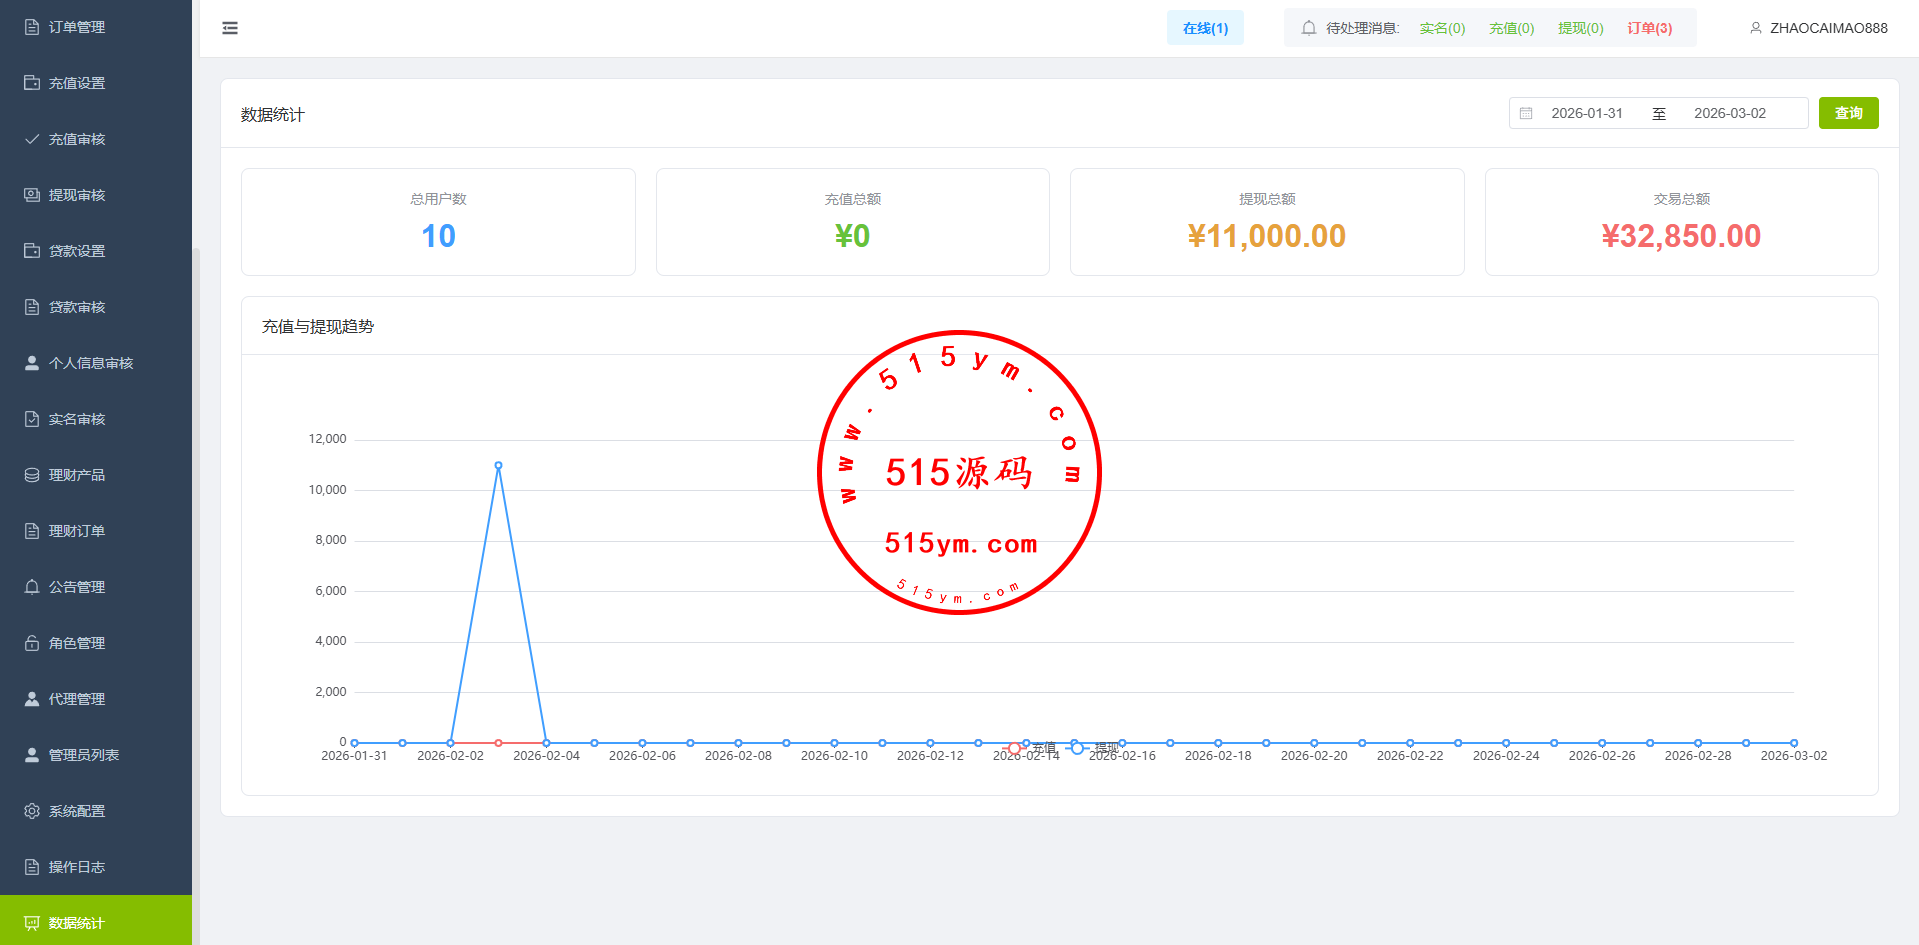Select 操作日志 in the sidebar

pyautogui.click(x=77, y=867)
